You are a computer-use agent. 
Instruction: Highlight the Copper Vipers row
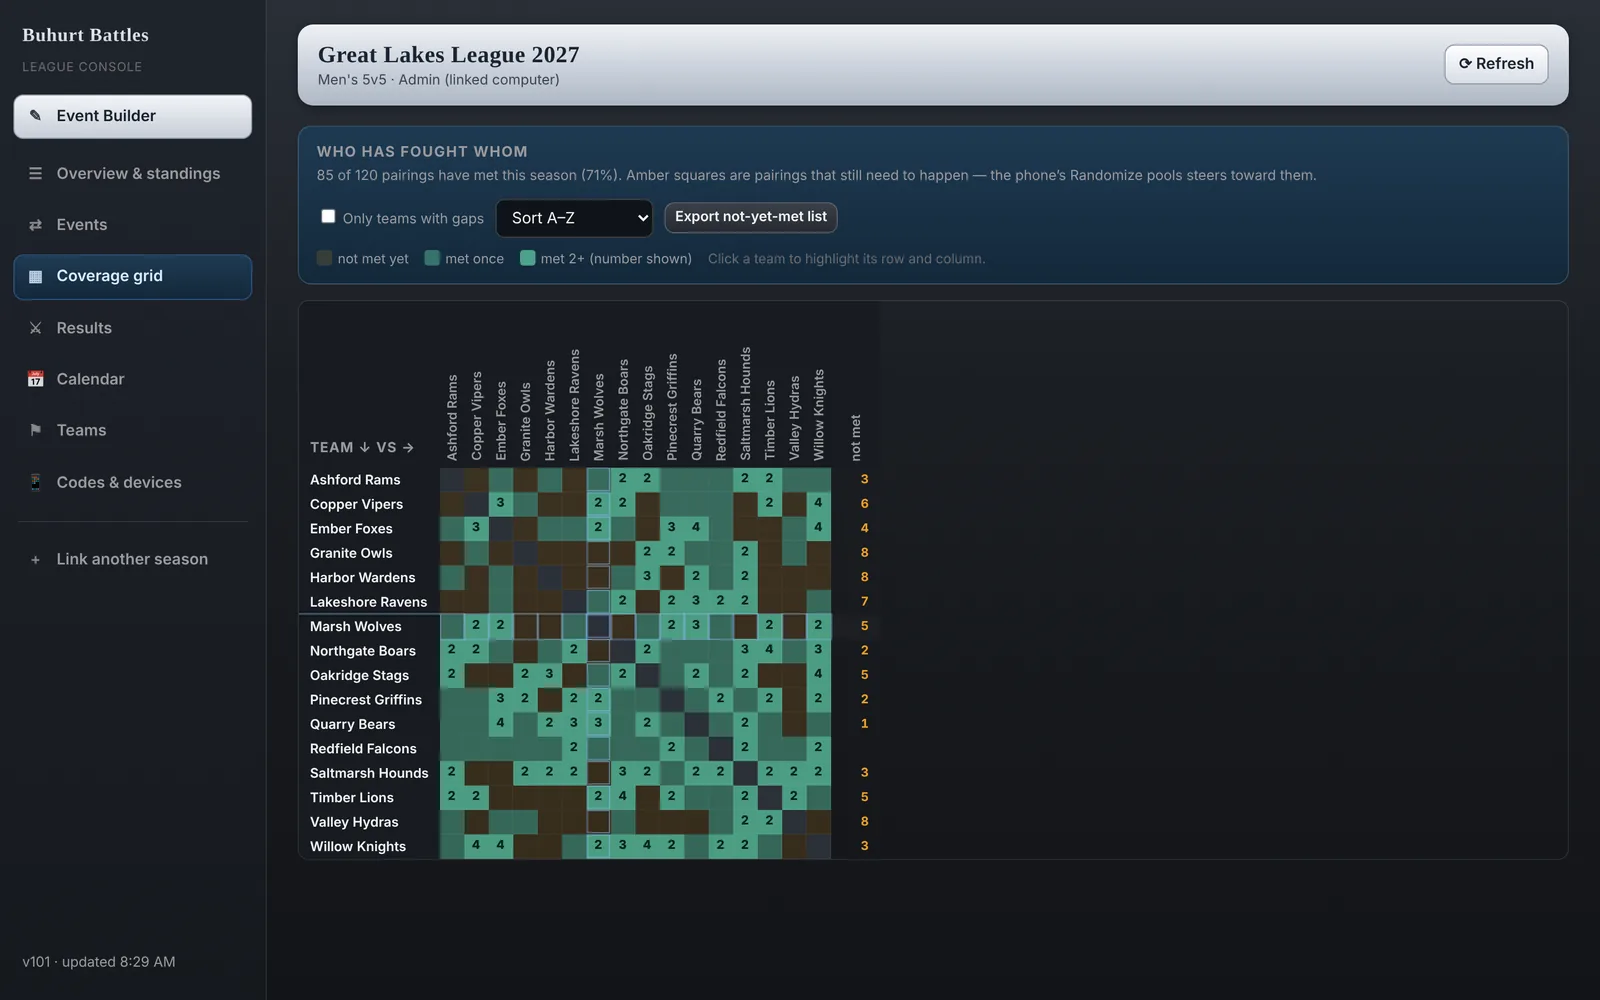coord(356,504)
